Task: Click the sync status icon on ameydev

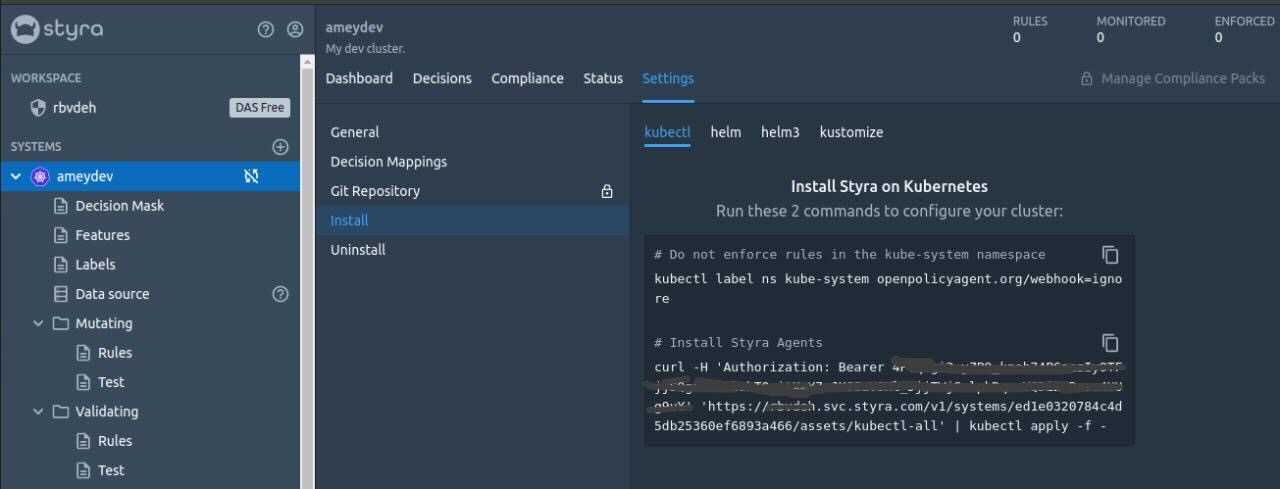Action: 251,176
